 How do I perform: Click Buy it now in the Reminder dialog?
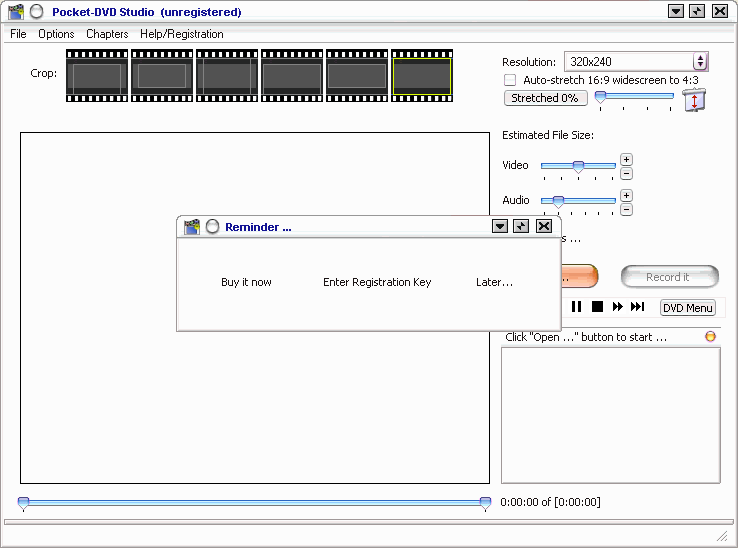click(x=246, y=282)
